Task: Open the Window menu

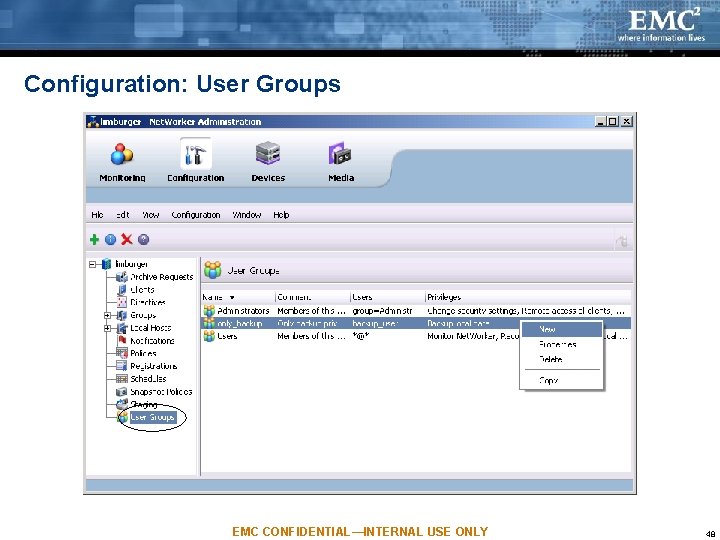Action: (247, 215)
